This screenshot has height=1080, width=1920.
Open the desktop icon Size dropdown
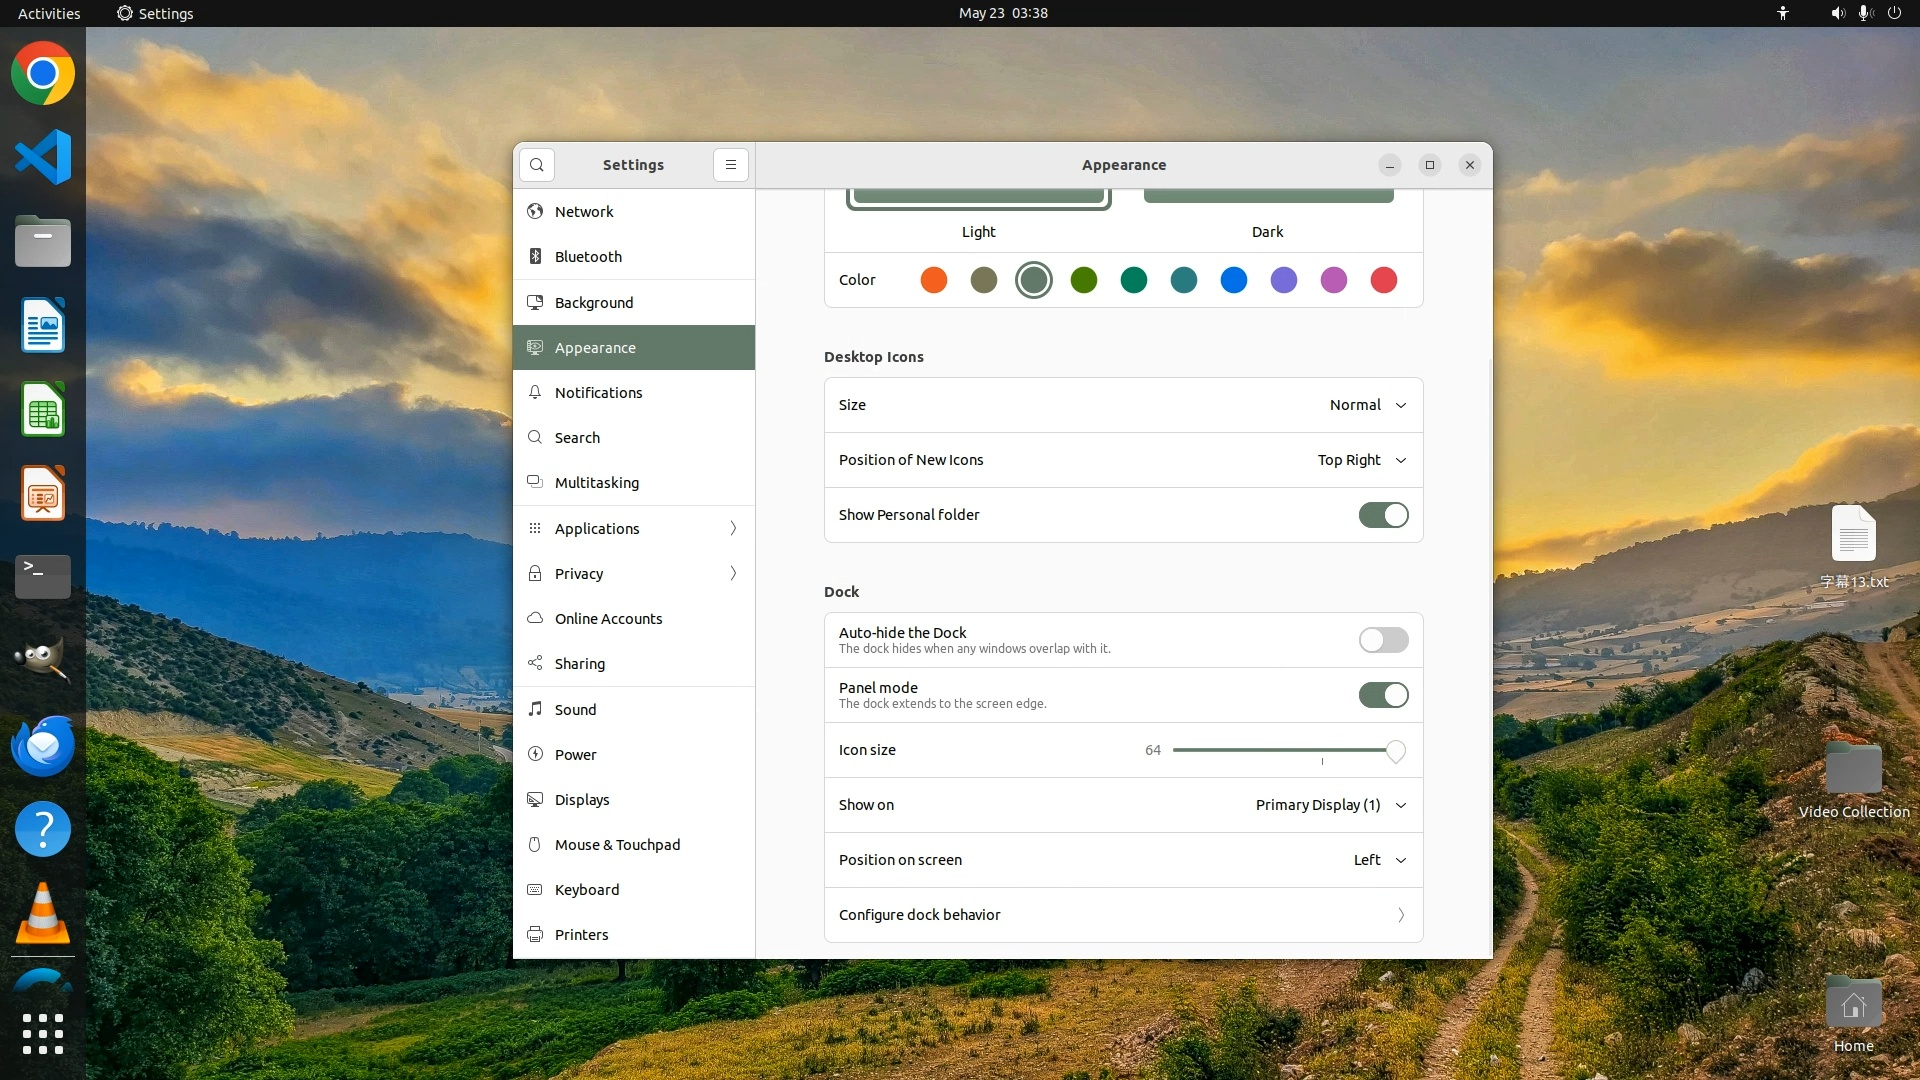1367,405
